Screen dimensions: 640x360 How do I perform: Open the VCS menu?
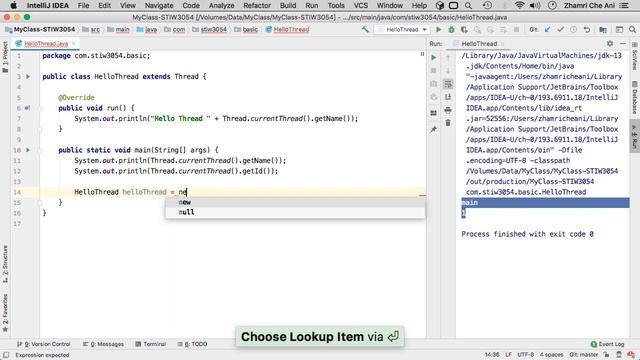360,5
